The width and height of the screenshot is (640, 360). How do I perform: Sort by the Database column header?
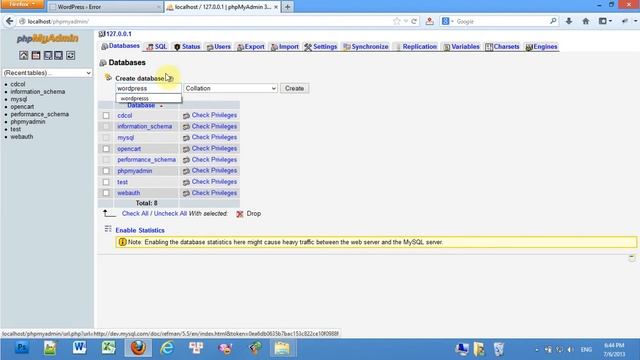pos(141,105)
